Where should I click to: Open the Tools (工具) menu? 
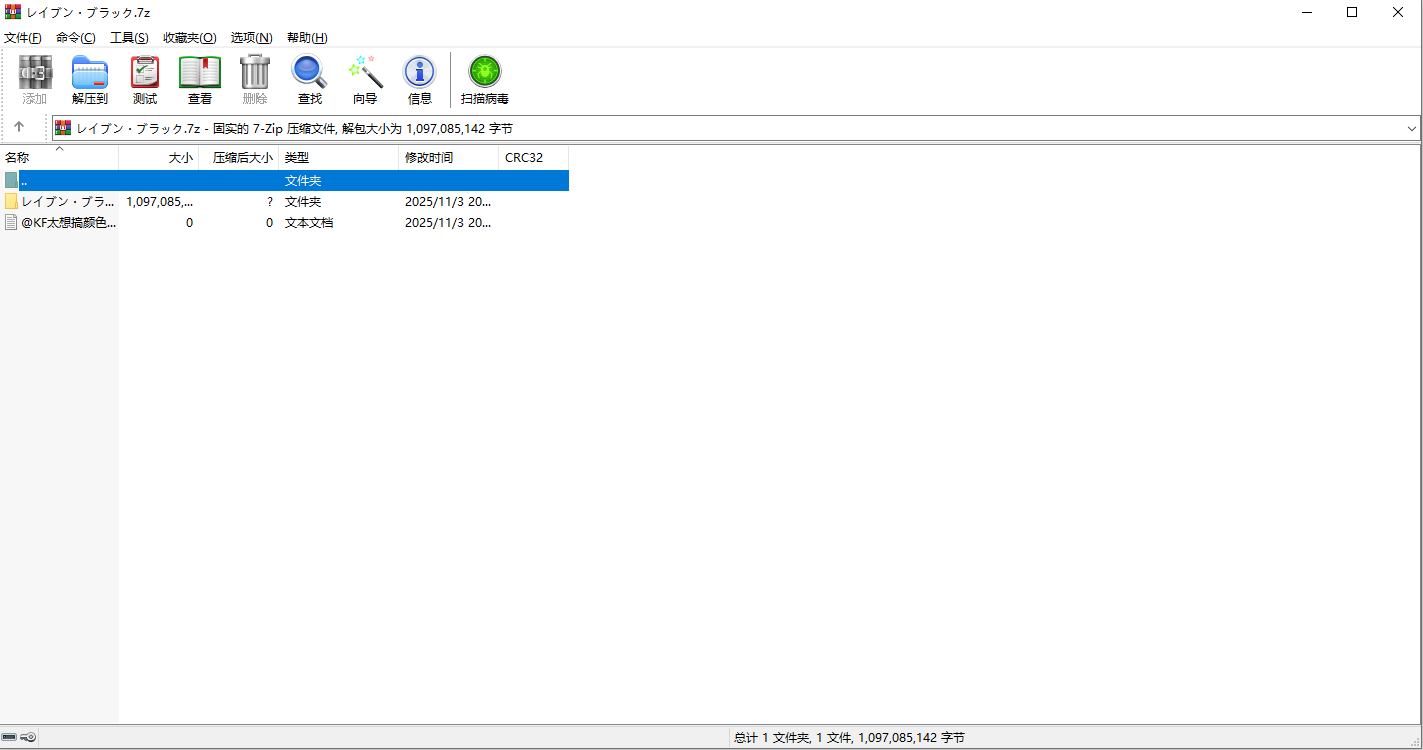pos(129,38)
